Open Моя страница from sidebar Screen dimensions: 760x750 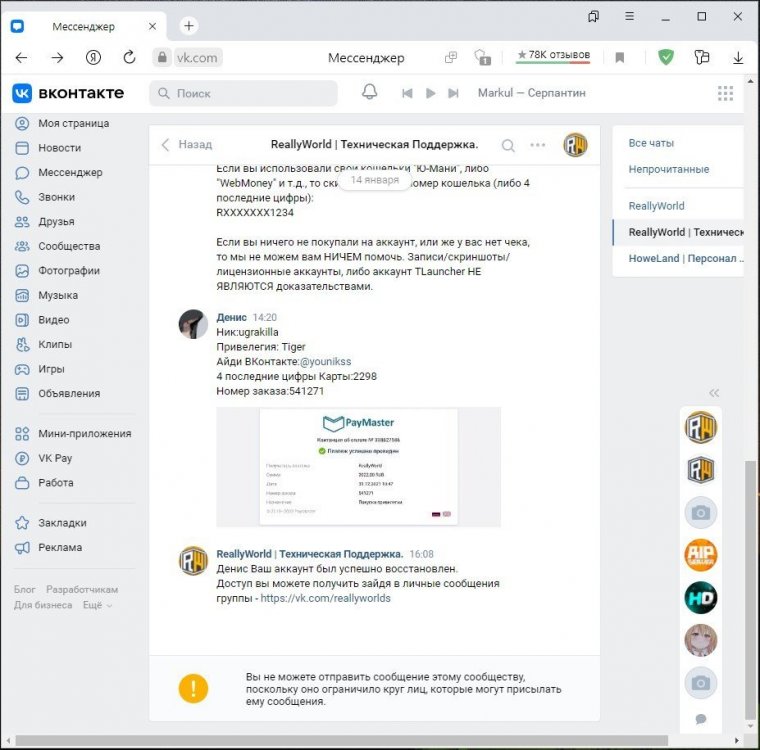62,123
